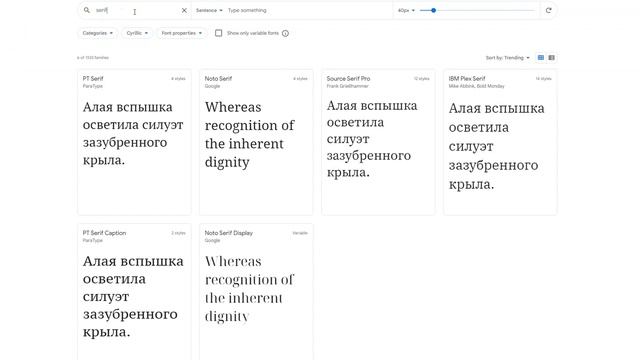Open the Sentence preview type dropdown
This screenshot has height=360, width=640.
[x=209, y=10]
